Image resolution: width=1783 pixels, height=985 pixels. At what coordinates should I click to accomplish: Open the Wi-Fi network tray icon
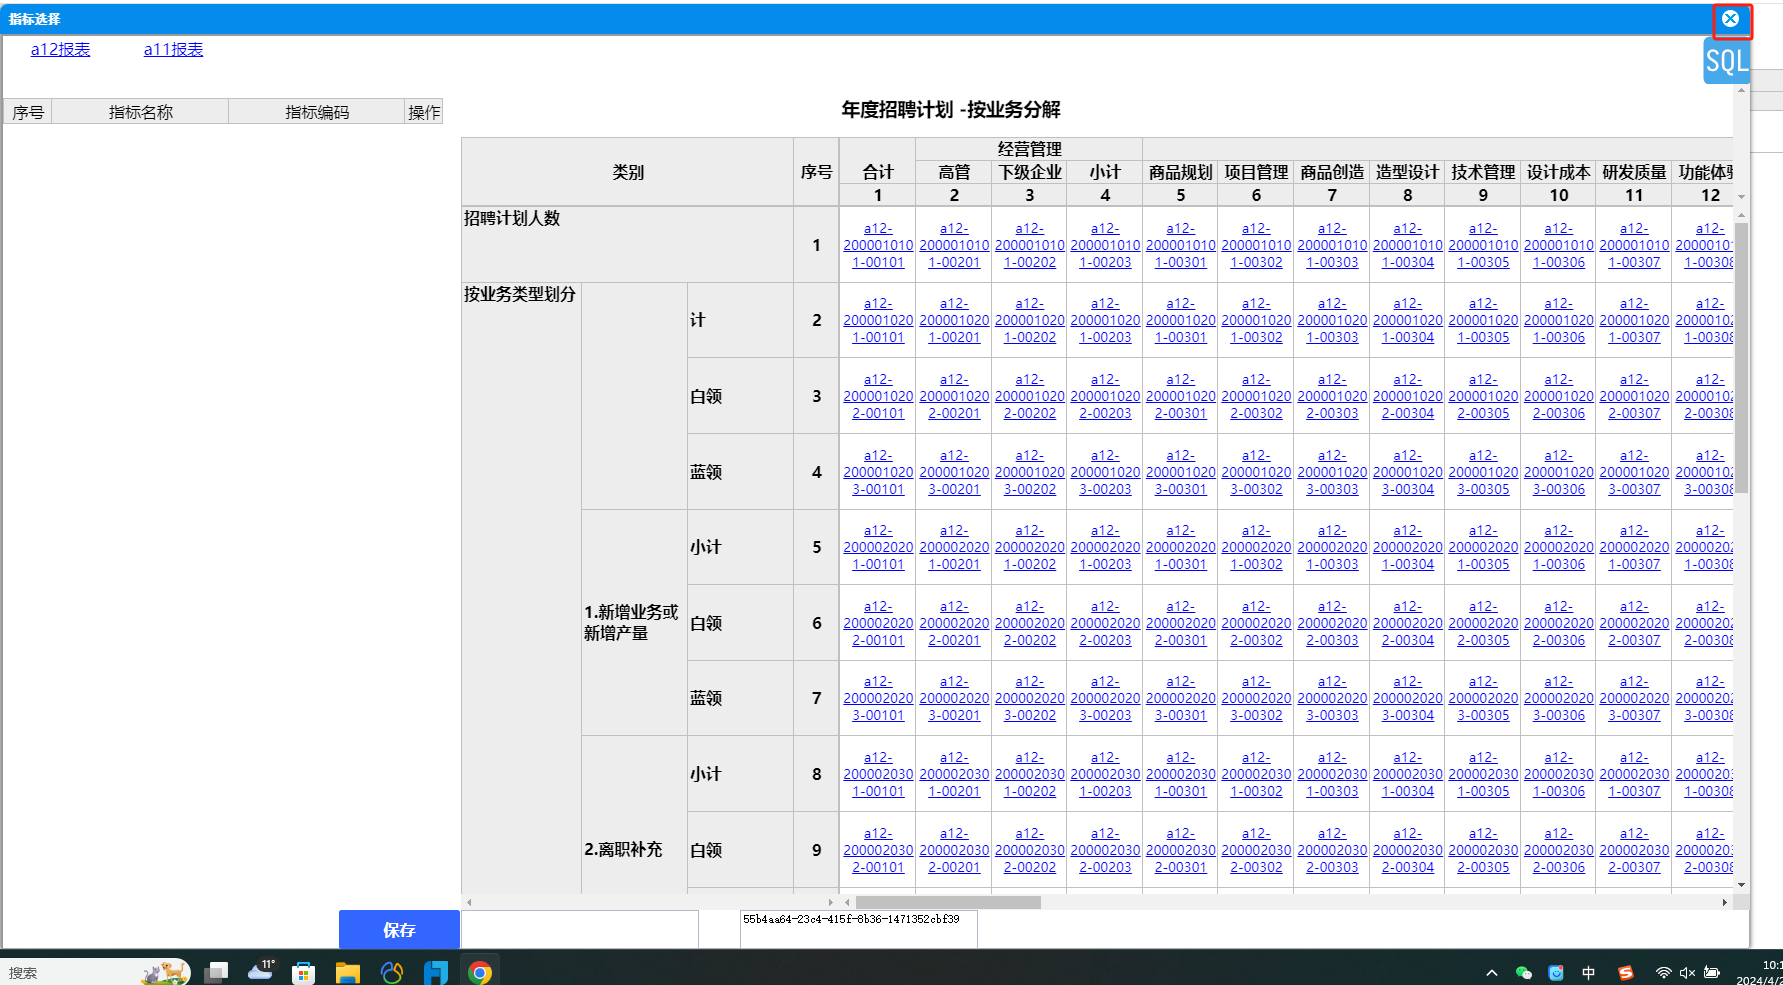pos(1663,972)
